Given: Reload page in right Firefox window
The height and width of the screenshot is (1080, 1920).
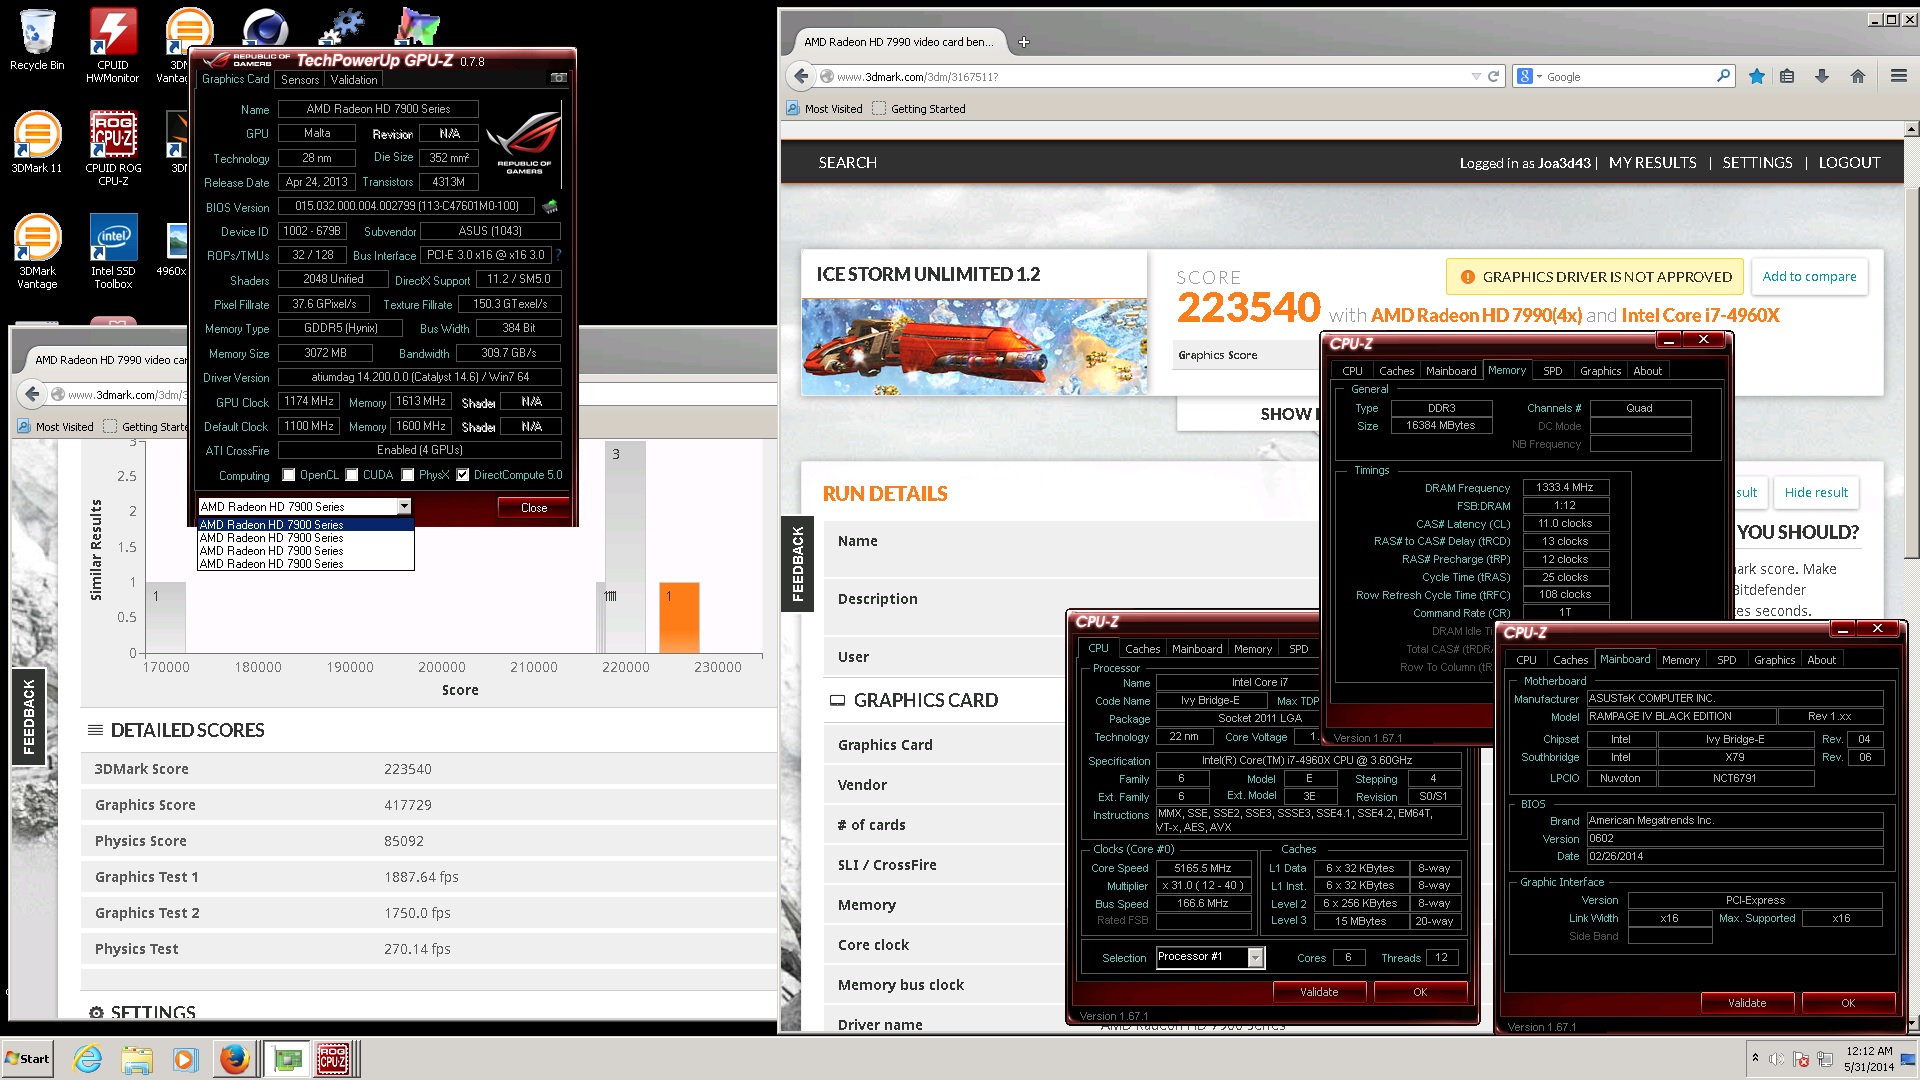Looking at the screenshot, I should pyautogui.click(x=1493, y=76).
